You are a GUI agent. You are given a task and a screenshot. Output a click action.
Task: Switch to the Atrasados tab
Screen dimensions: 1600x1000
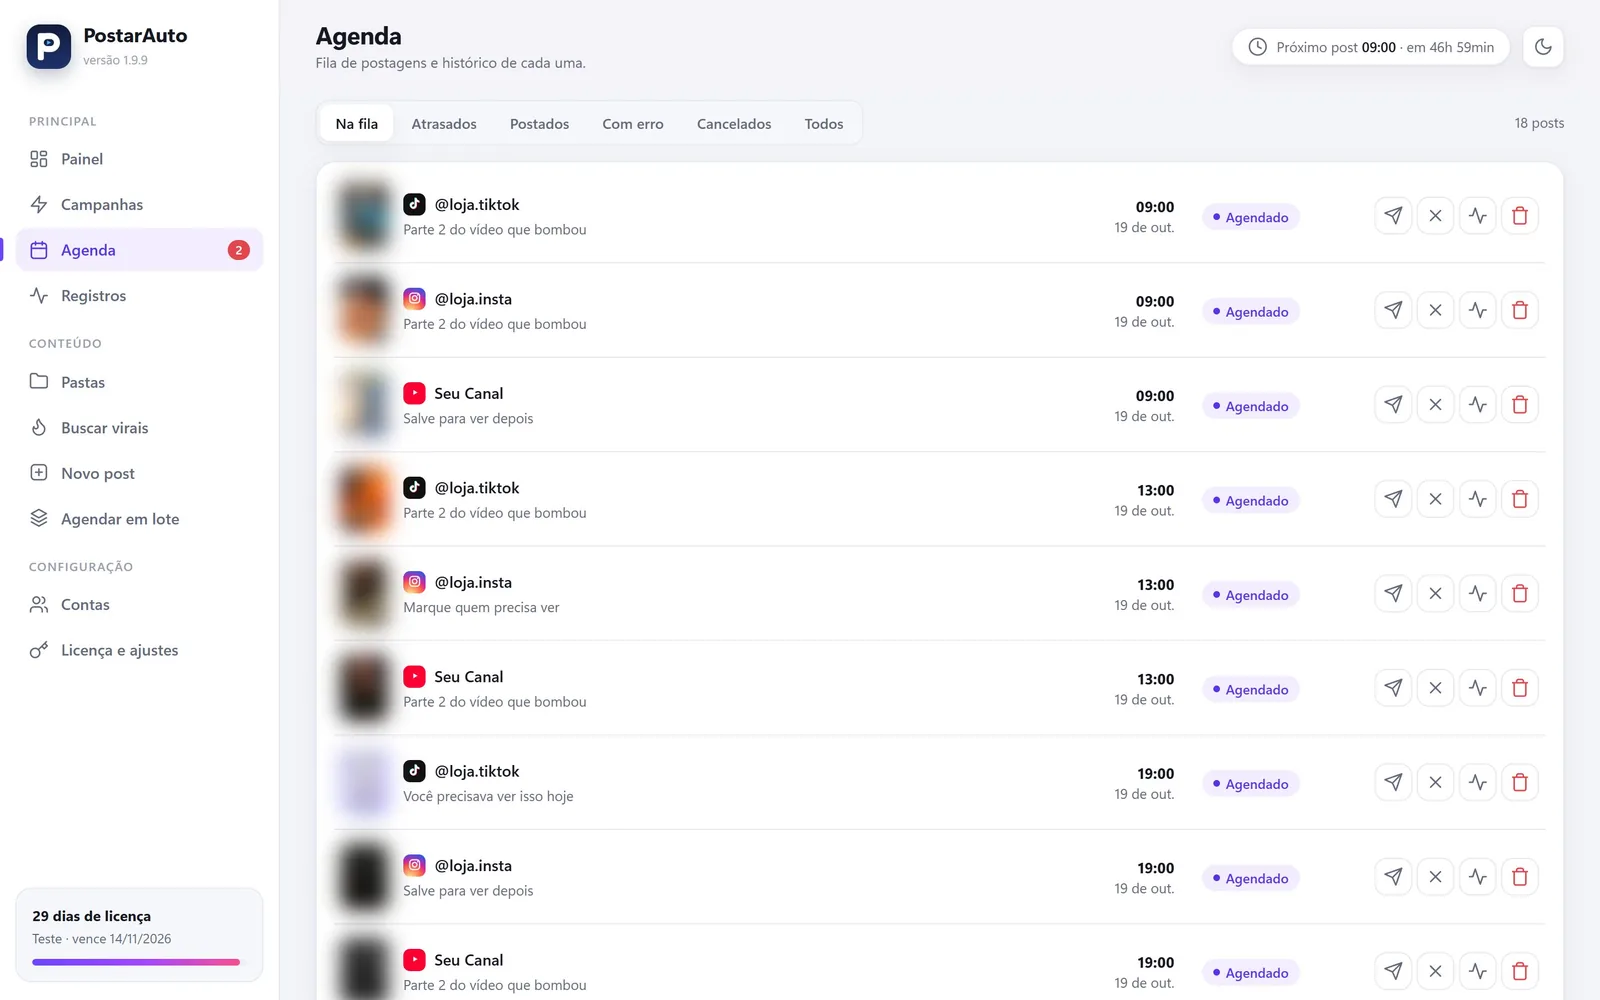tap(444, 124)
